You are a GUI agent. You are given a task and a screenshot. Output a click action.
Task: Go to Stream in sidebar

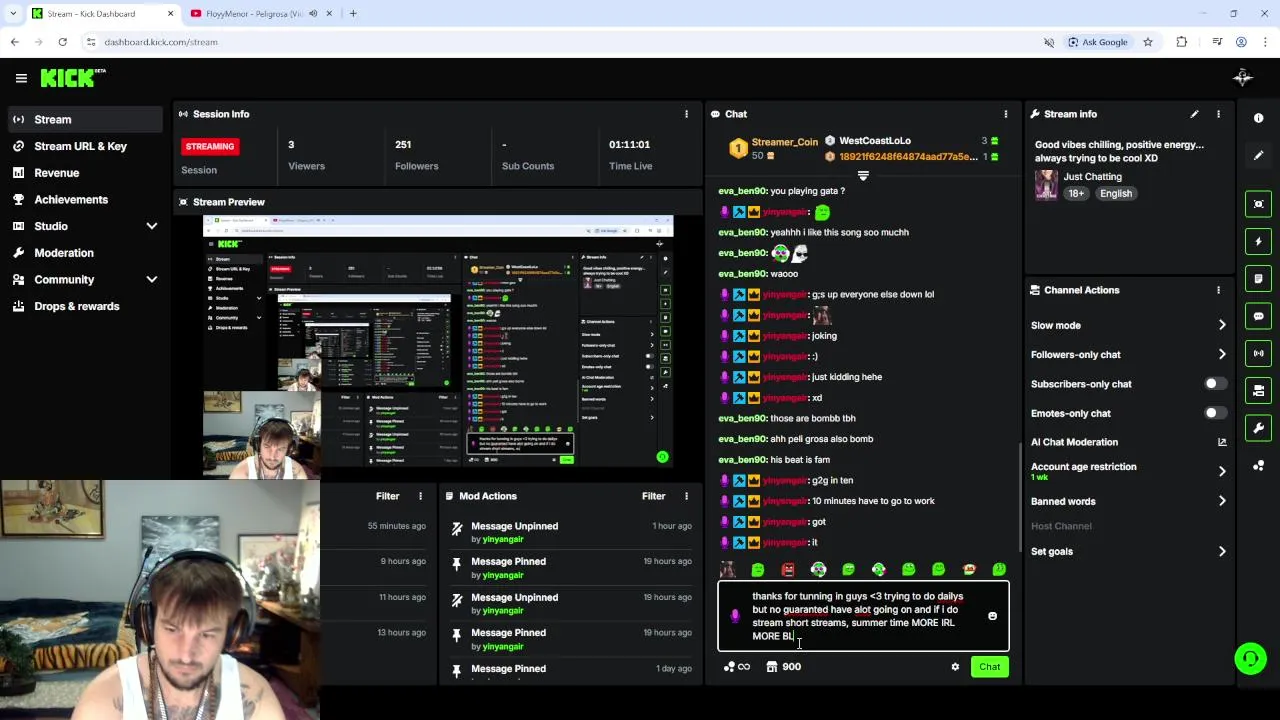tap(85, 120)
